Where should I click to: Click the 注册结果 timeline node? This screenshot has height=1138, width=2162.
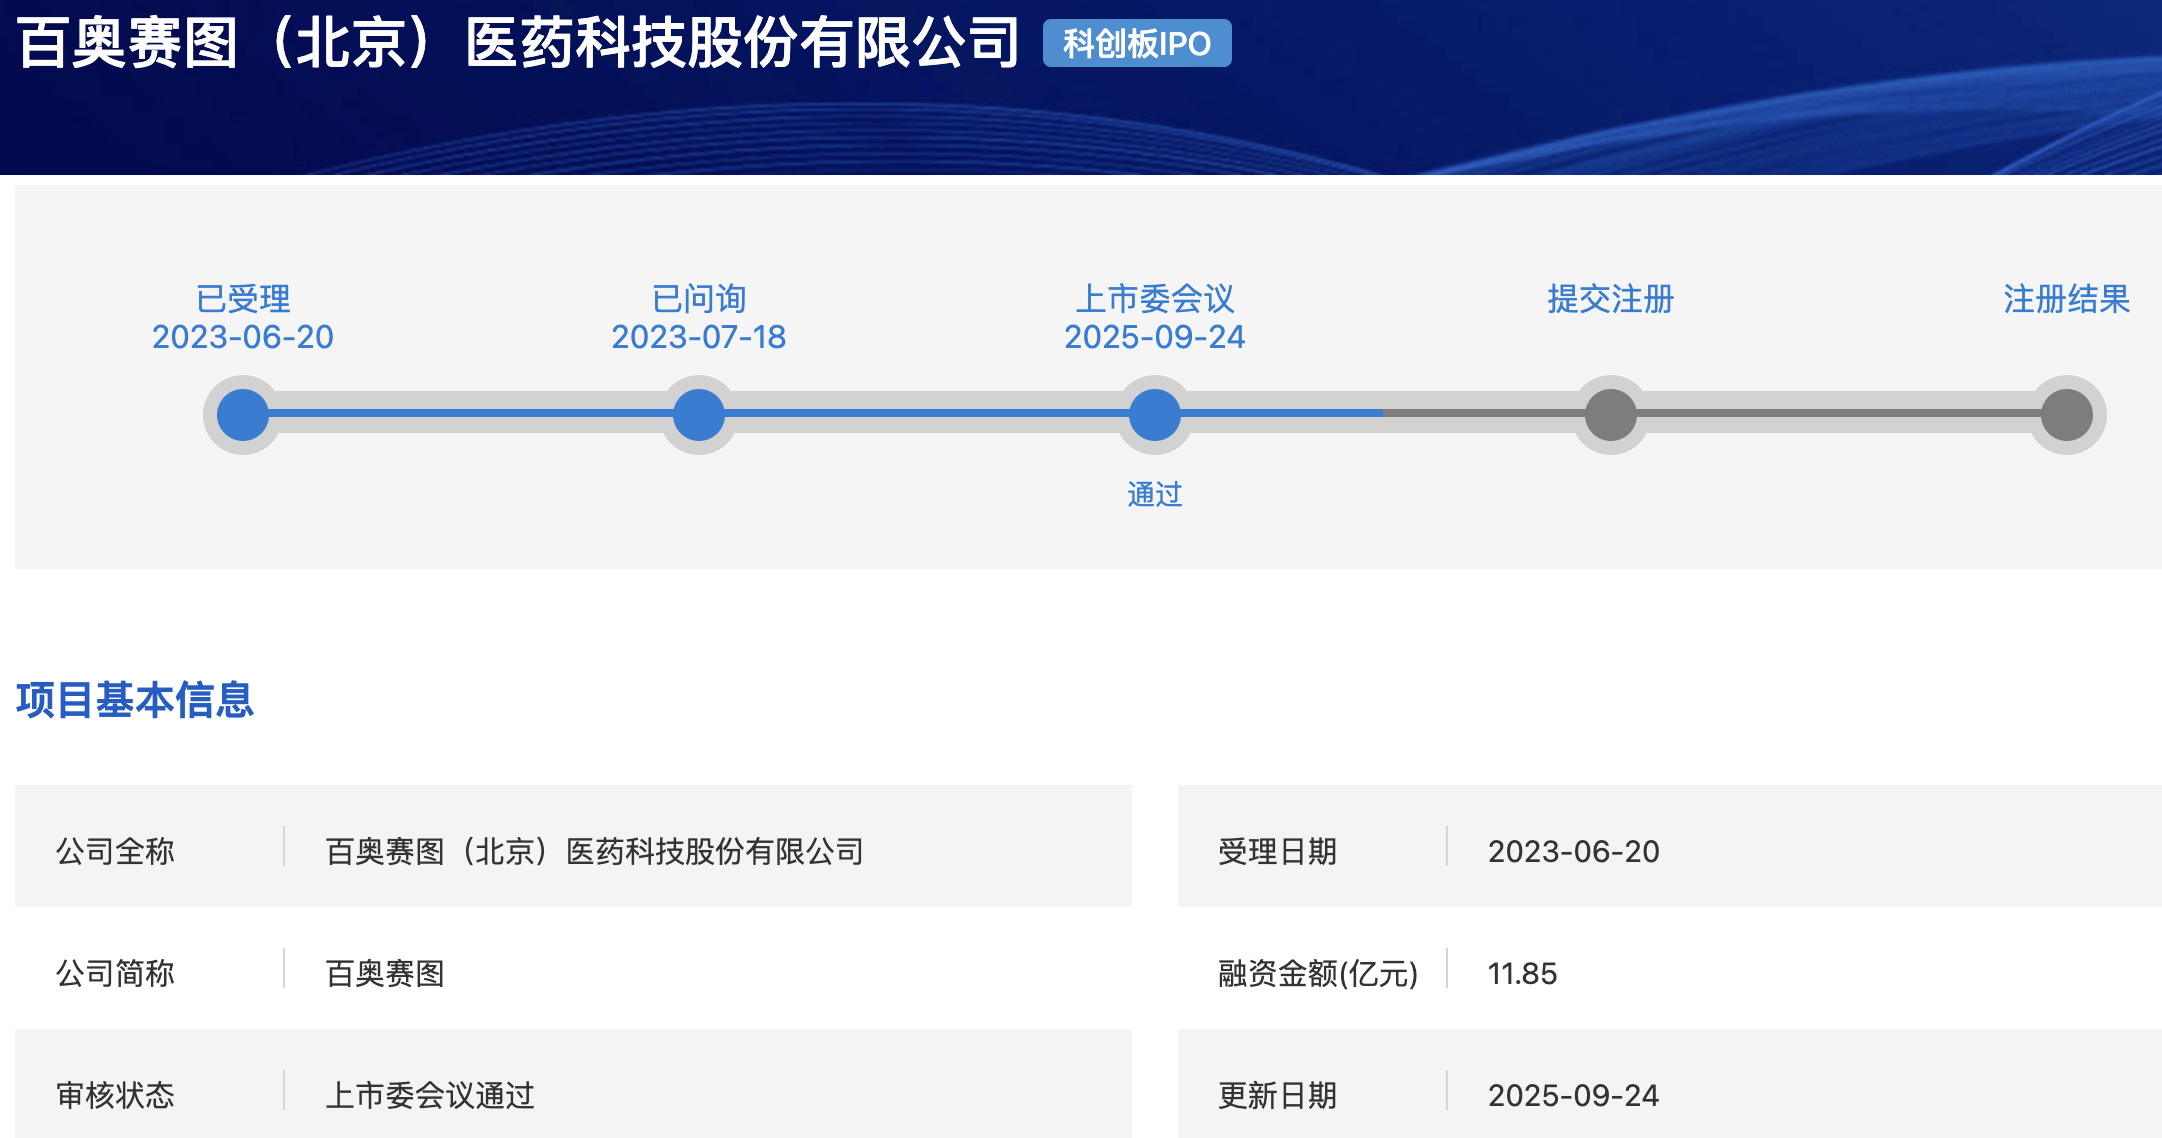point(2066,414)
